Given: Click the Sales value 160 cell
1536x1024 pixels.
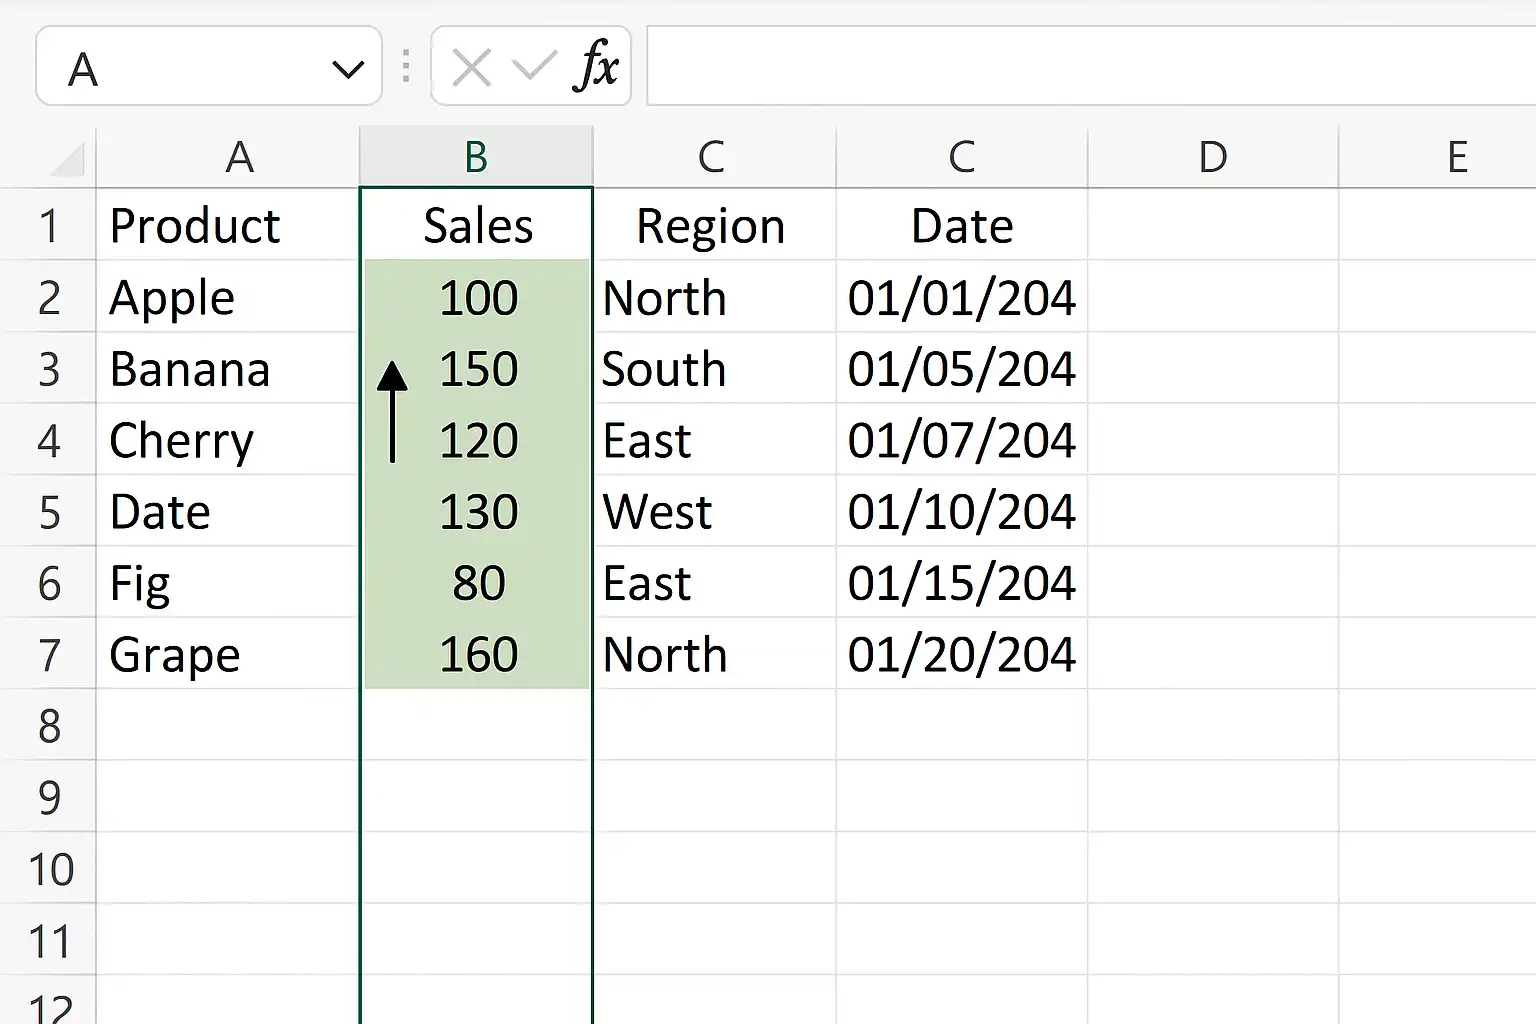Looking at the screenshot, I should pos(476,654).
